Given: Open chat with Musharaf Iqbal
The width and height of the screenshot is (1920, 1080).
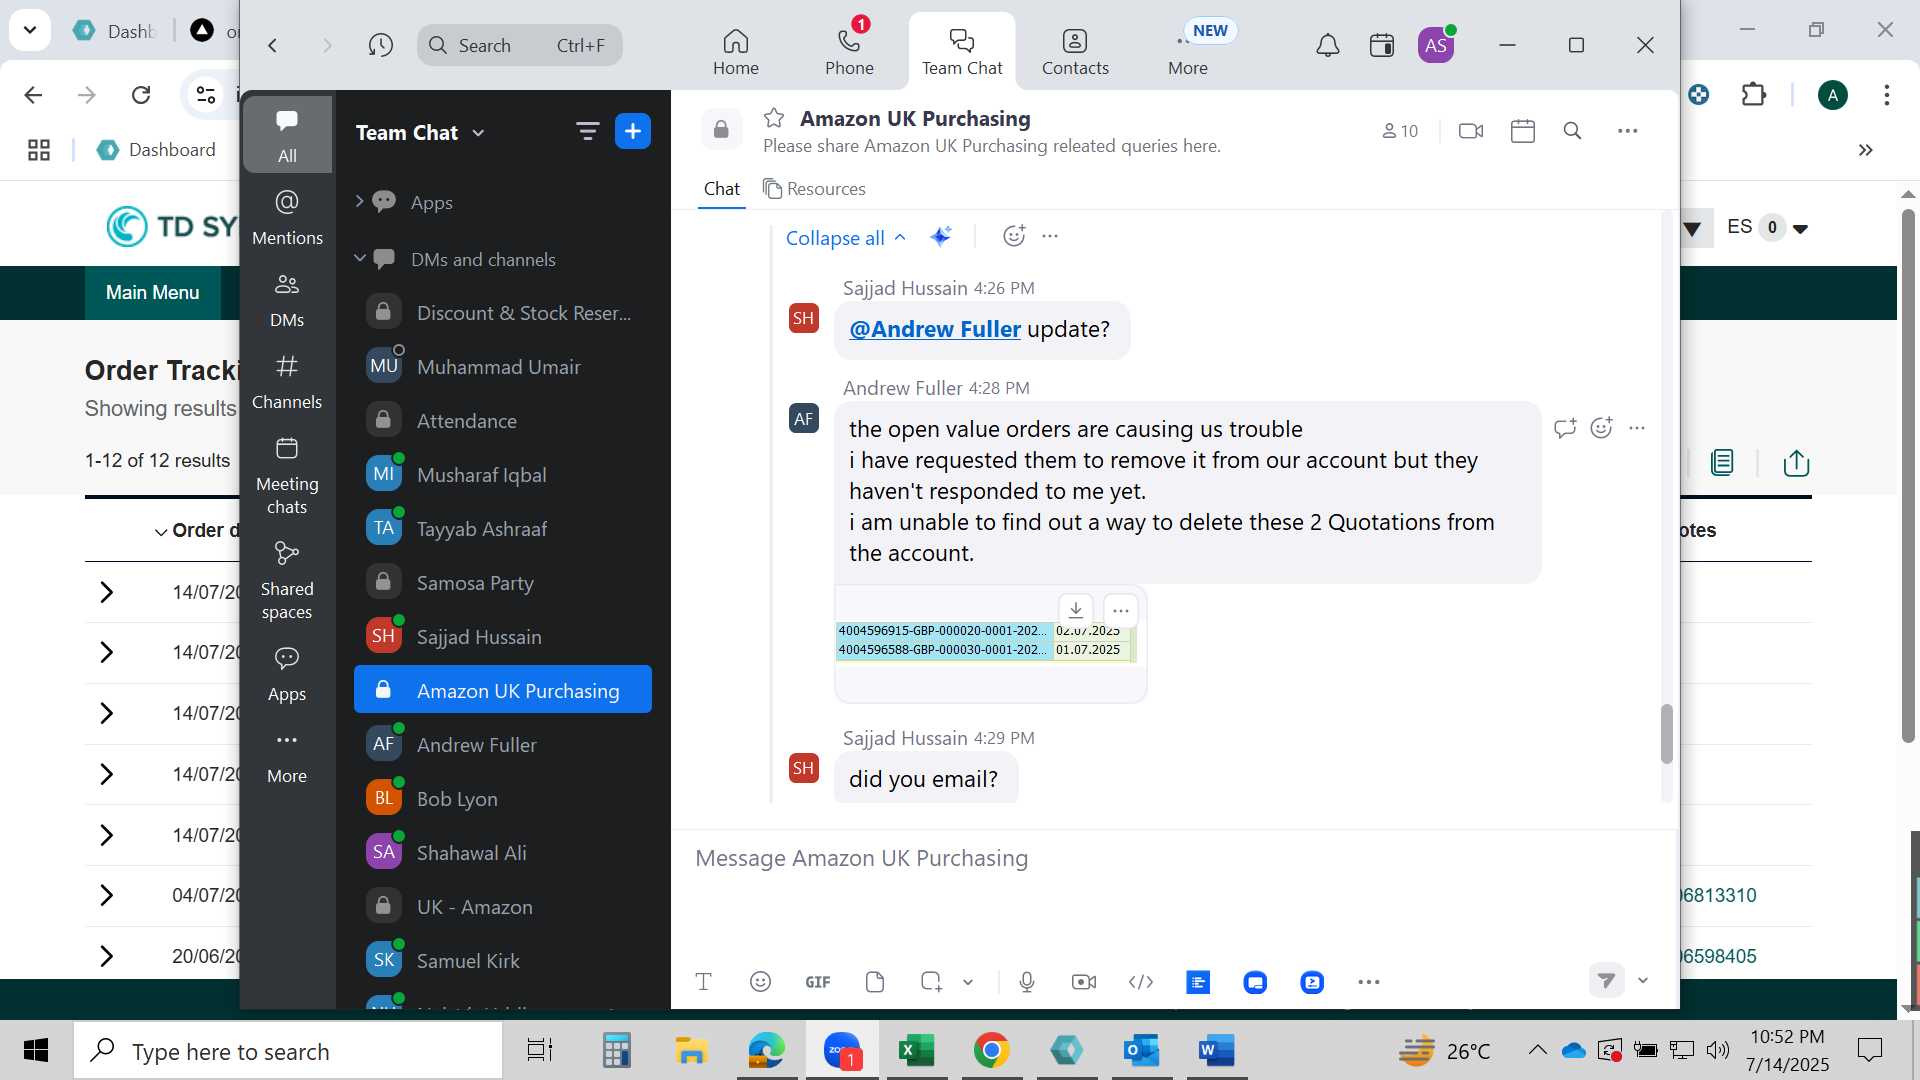Looking at the screenshot, I should [x=502, y=475].
